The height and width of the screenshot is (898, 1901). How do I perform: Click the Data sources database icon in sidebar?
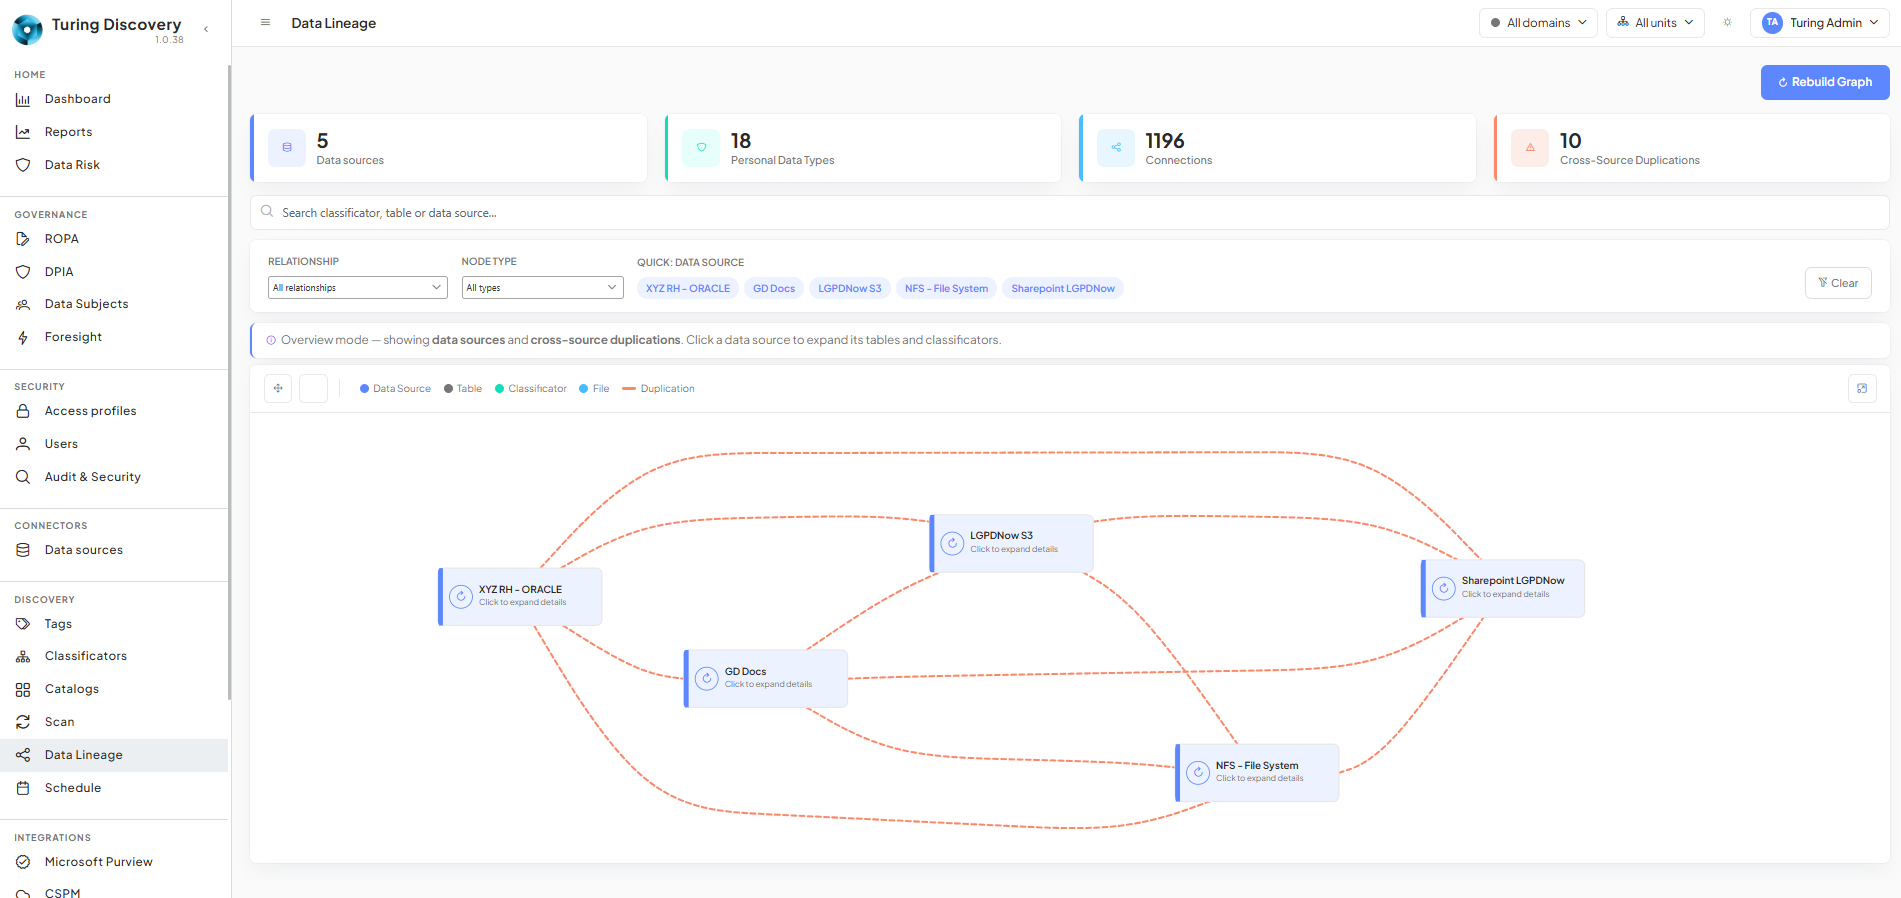23,550
